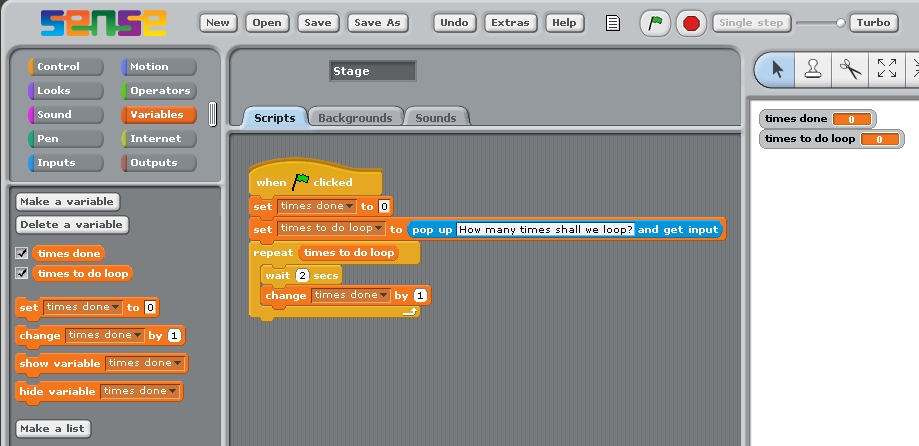919x446 pixels.
Task: Click the times done reporter block in palette
Action: tap(69, 253)
